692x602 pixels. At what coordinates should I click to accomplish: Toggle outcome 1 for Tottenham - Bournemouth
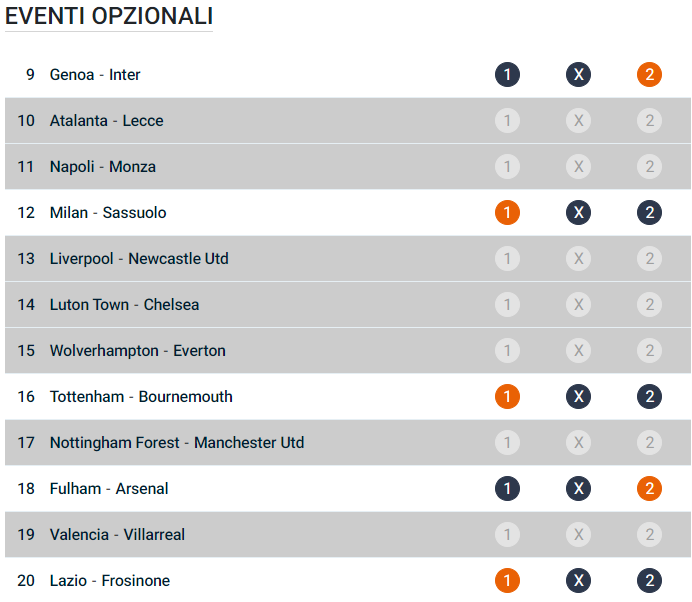[507, 397]
